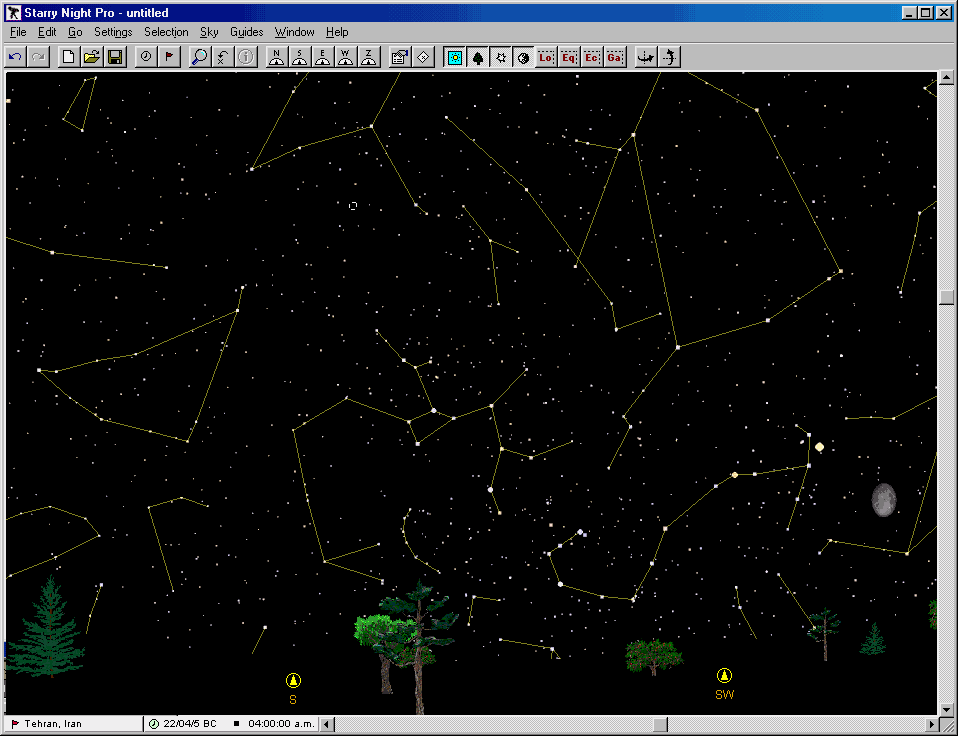Viewport: 958px width, 736px height.
Task: Save with the floppy disk icon
Action: point(115,57)
